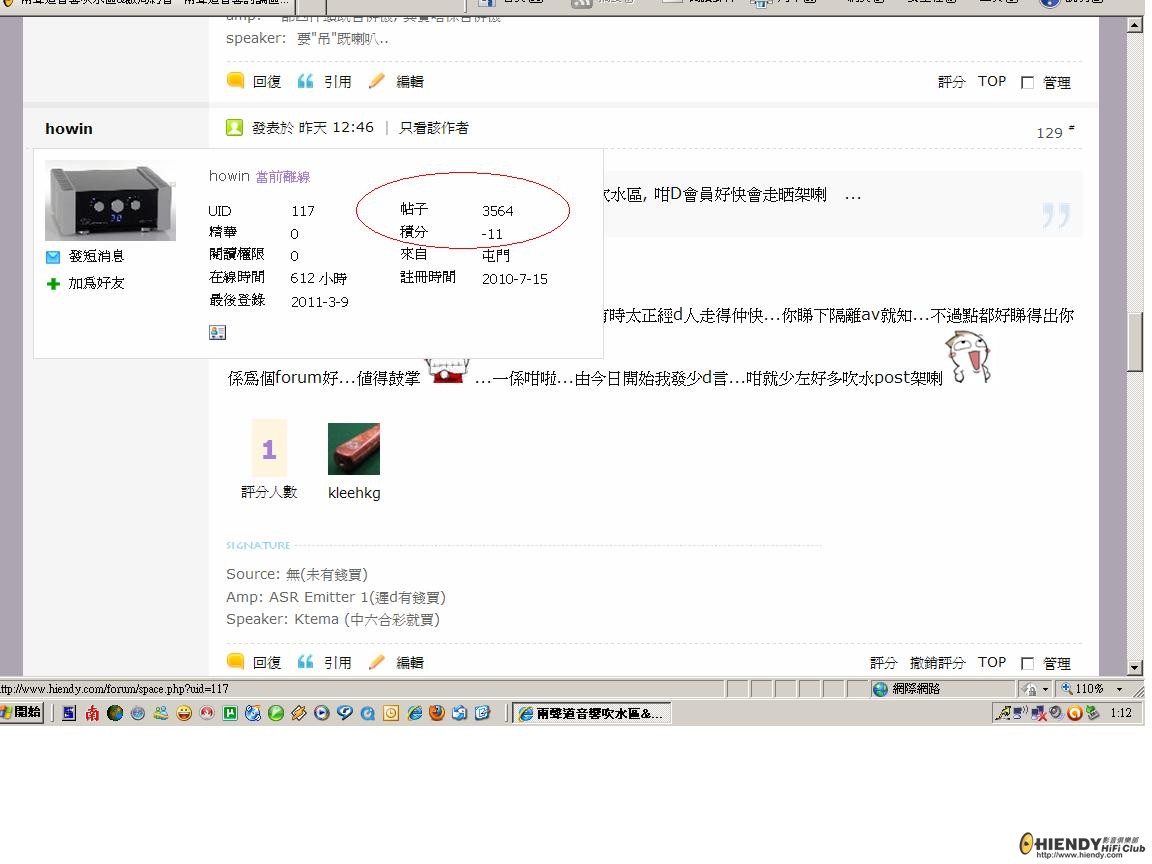Launch the red 南 icon in quick launch
This screenshot has height=864, width=1152.
92,713
